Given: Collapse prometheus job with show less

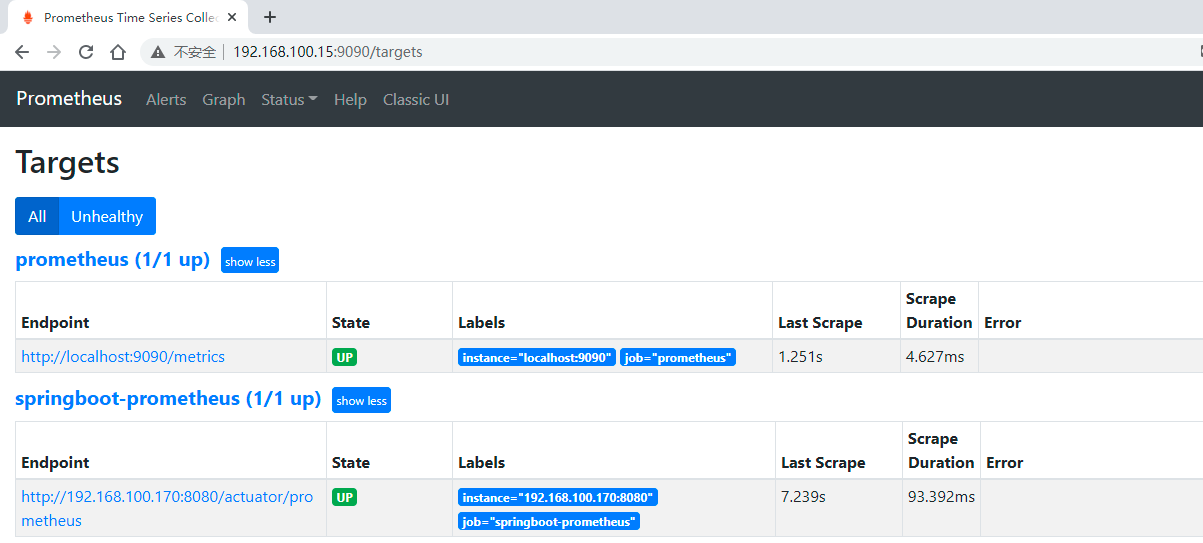Looking at the screenshot, I should [250, 261].
